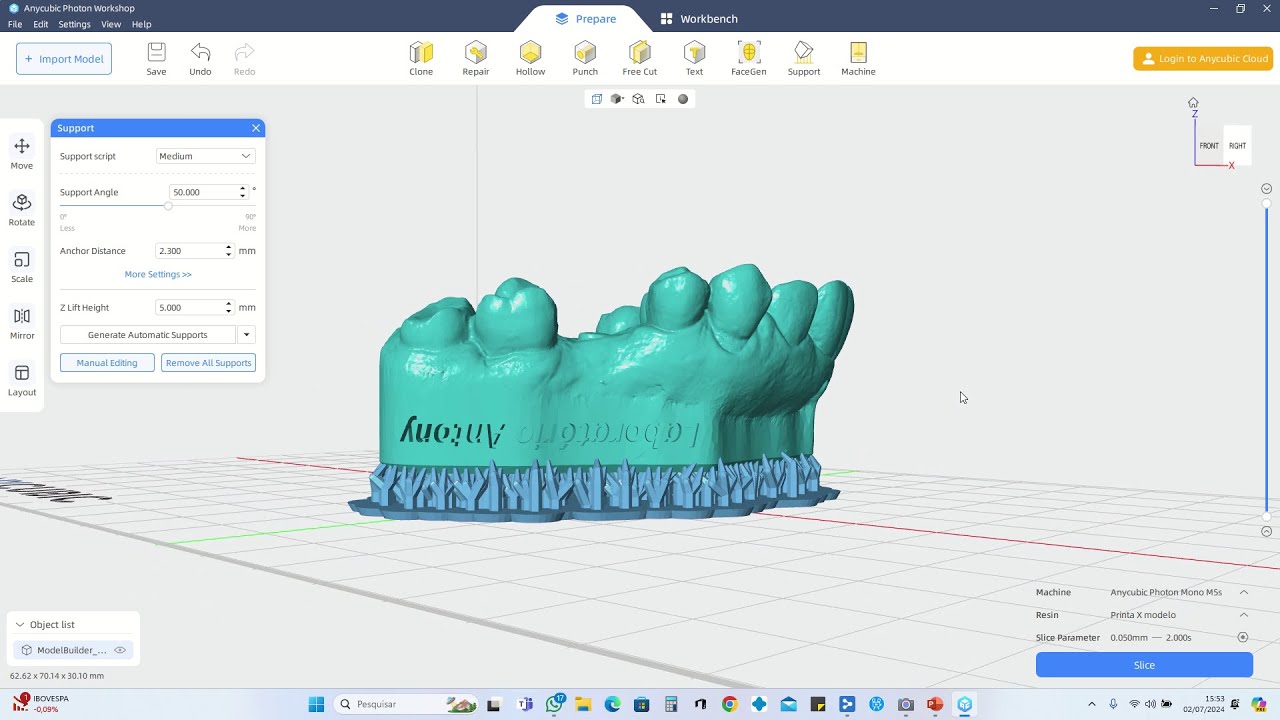Screen dimensions: 1280x720
Task: Select ModelBuilder item in Object list
Action: point(72,650)
